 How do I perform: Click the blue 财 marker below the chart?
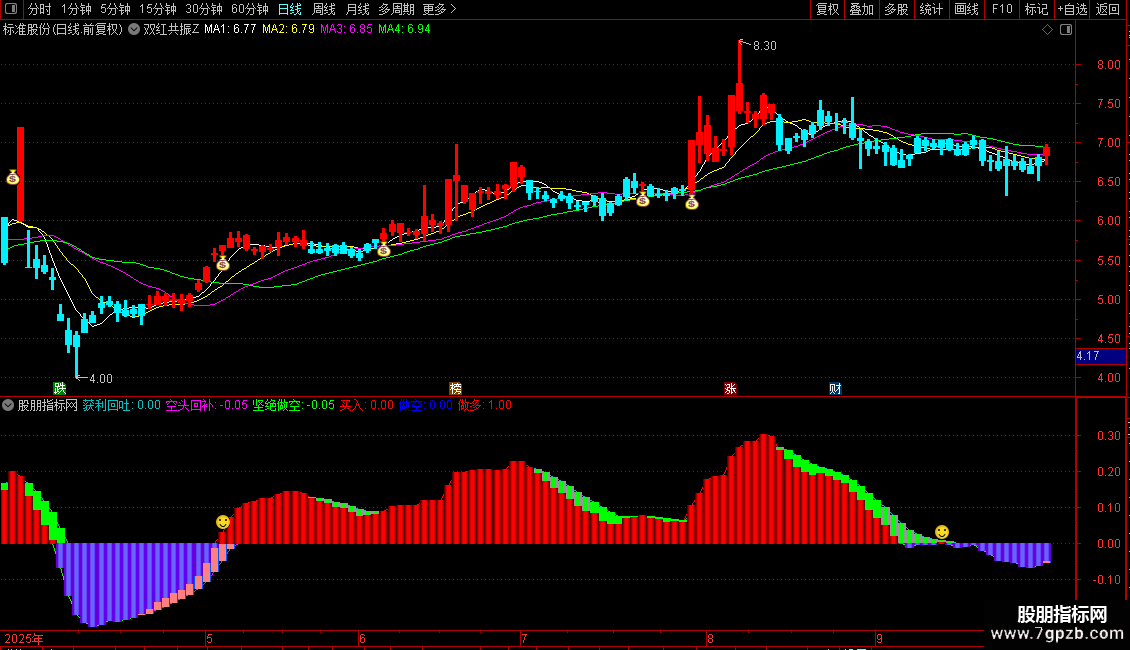tap(835, 388)
